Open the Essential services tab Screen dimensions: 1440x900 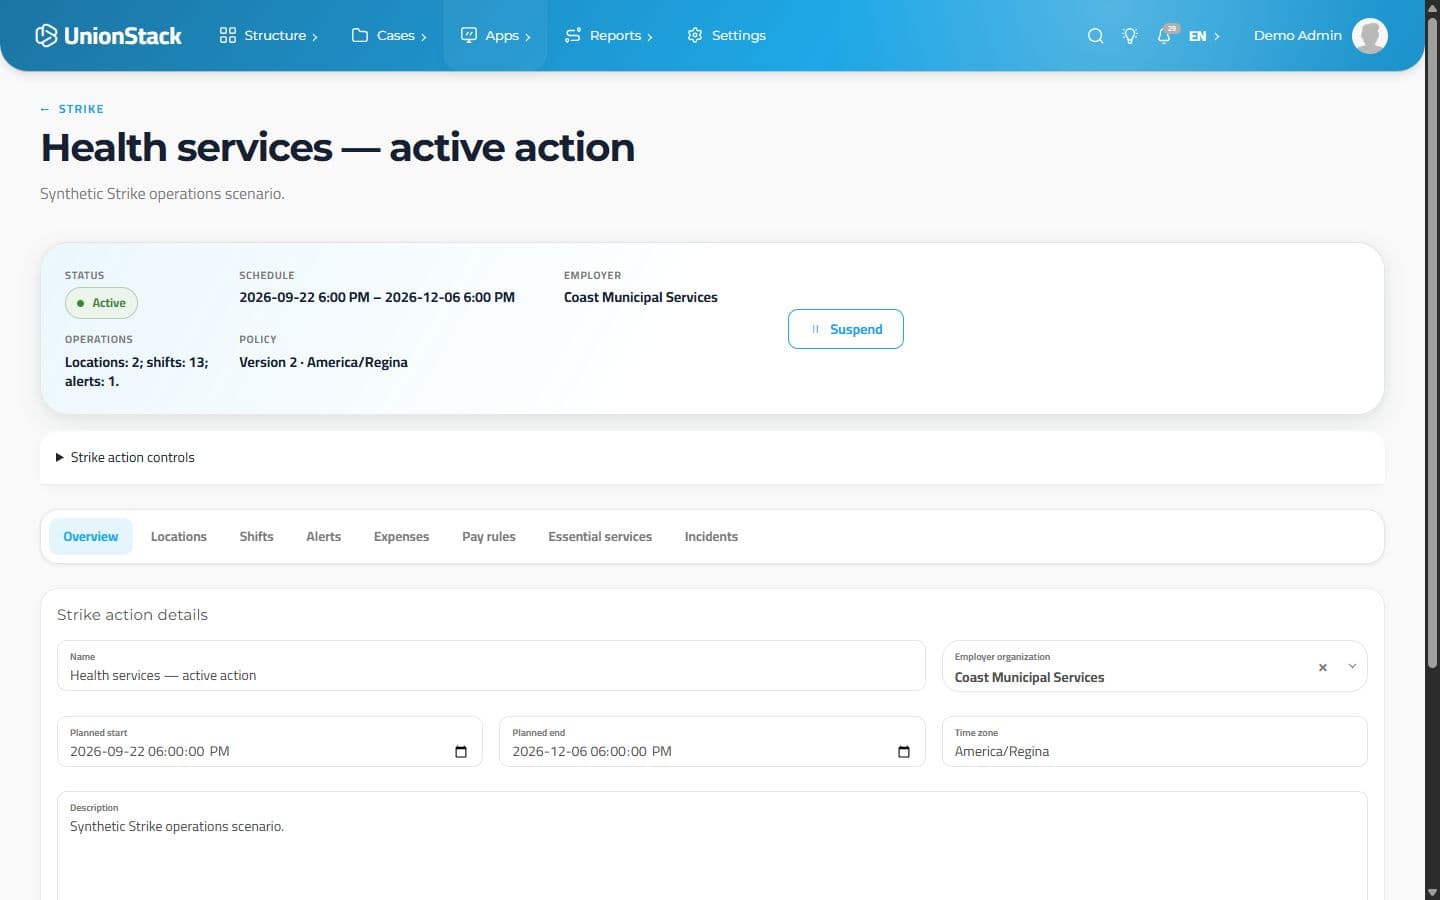pos(600,537)
